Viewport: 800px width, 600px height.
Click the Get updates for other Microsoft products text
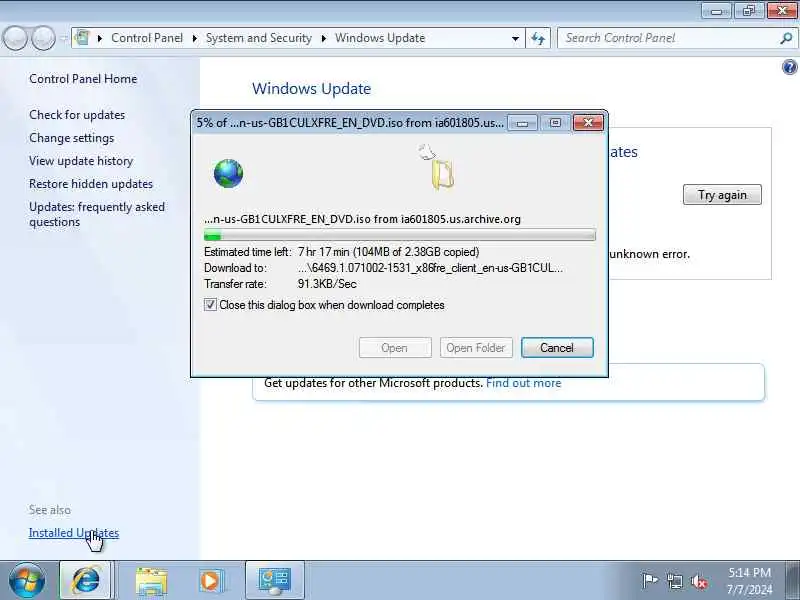[373, 383]
